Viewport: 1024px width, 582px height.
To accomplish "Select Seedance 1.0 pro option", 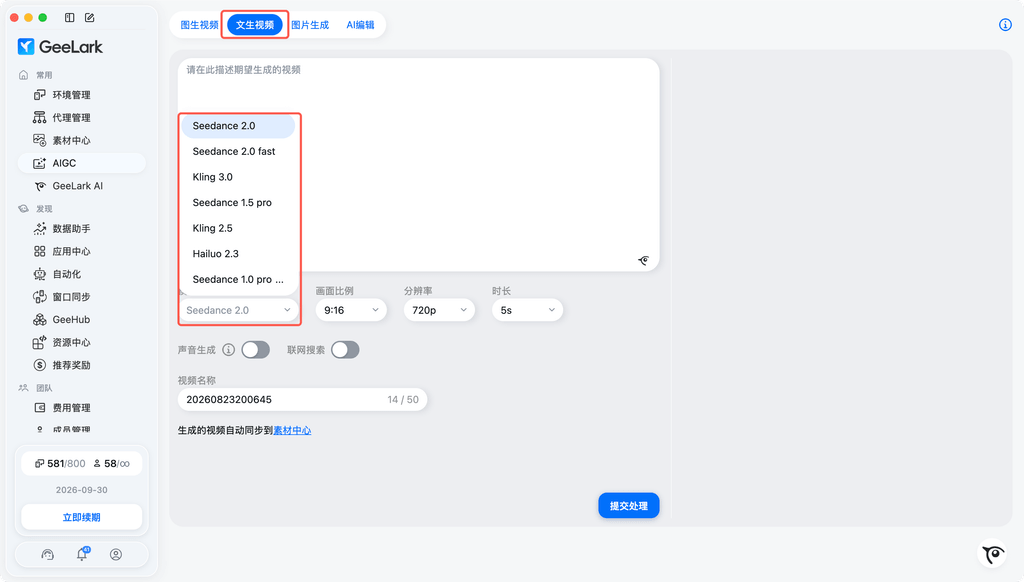I will coord(238,279).
